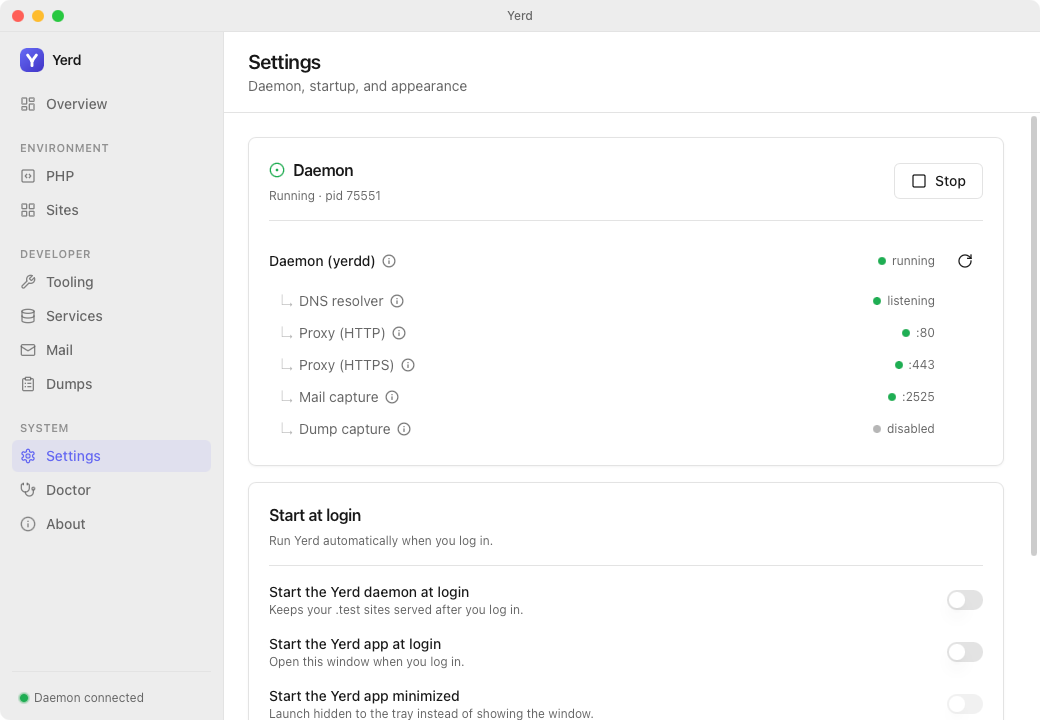
Task: Click the Services database icon
Action: tap(28, 316)
